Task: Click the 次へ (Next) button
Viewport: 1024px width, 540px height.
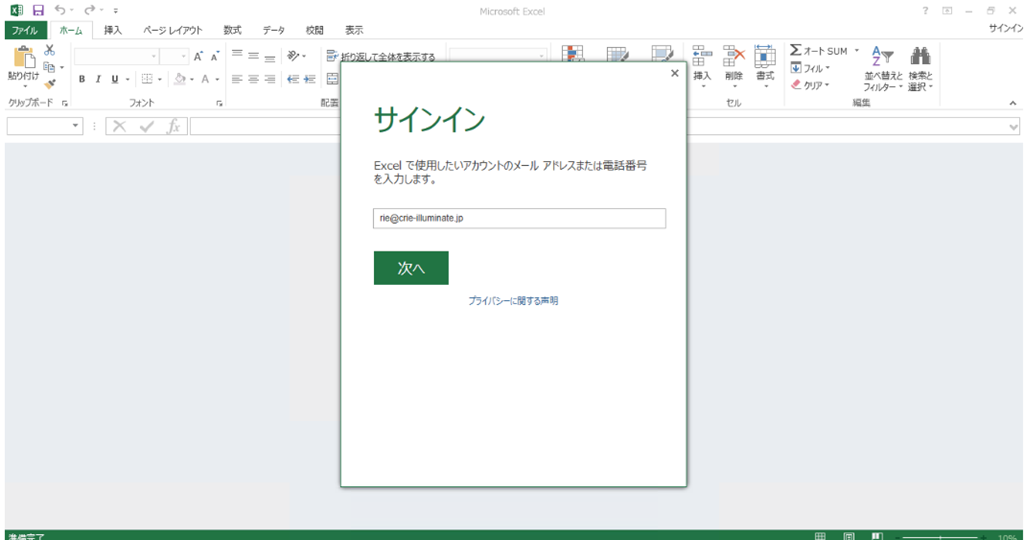Action: coord(411,268)
